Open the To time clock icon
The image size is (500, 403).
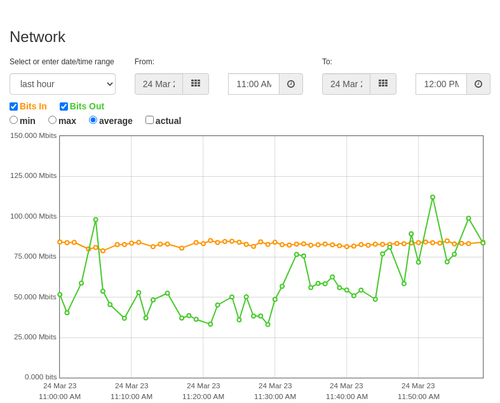pyautogui.click(x=478, y=84)
